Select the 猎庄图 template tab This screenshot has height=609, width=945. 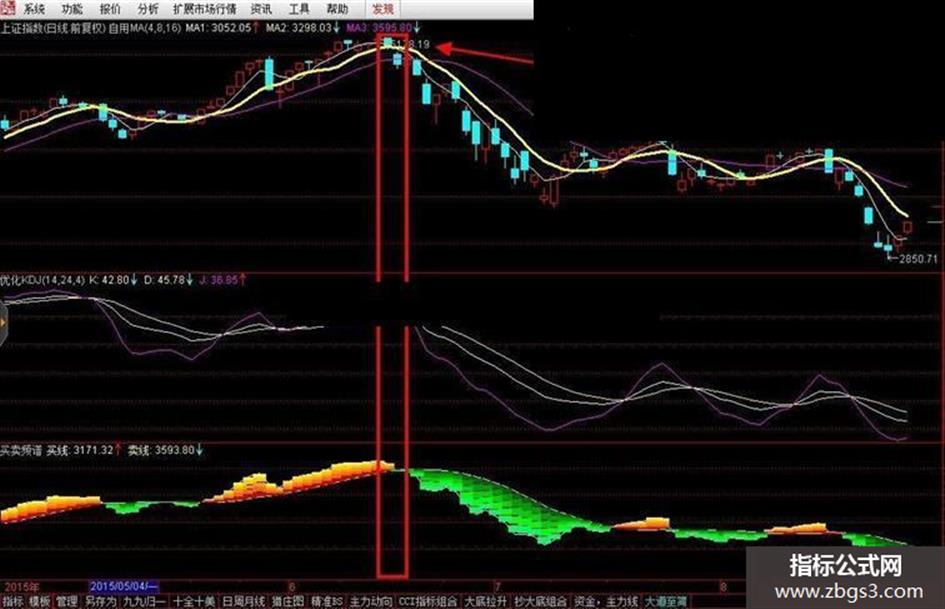[287, 601]
